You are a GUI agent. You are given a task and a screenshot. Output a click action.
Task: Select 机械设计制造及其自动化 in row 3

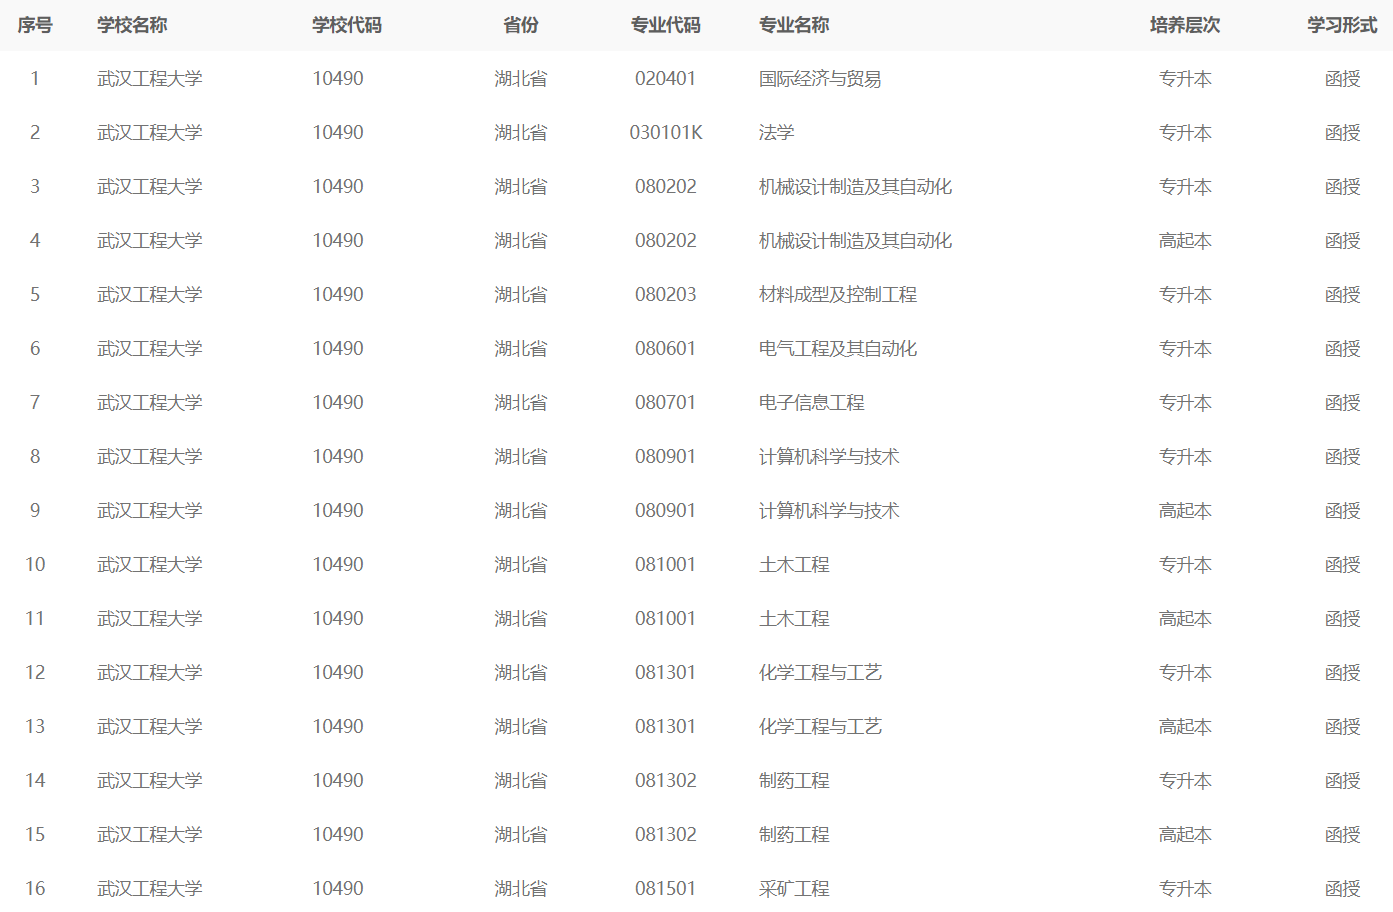coord(855,187)
